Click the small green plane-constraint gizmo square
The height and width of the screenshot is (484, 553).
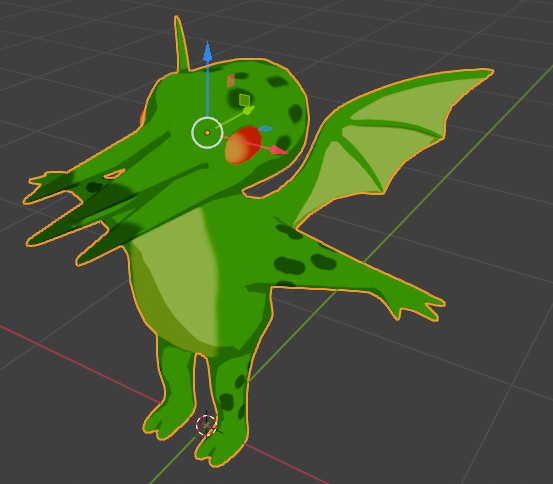[x=244, y=100]
